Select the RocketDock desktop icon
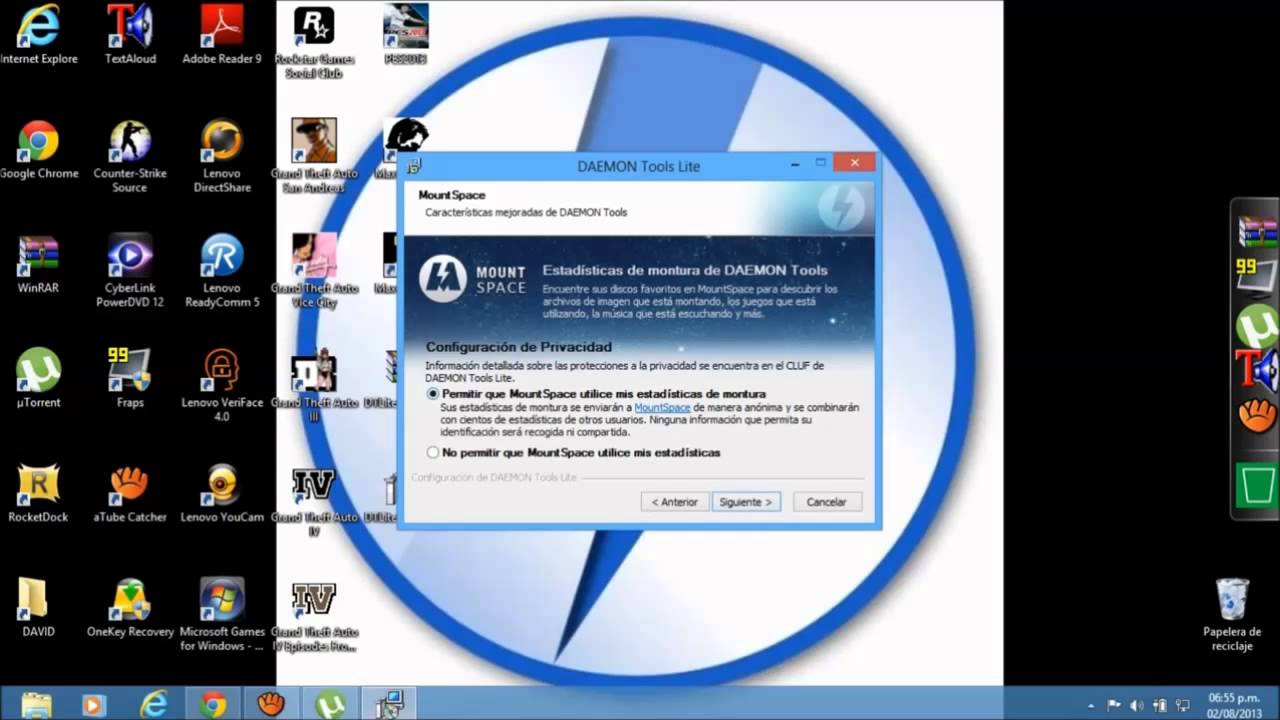Screen dimensions: 1280x720 point(38,494)
